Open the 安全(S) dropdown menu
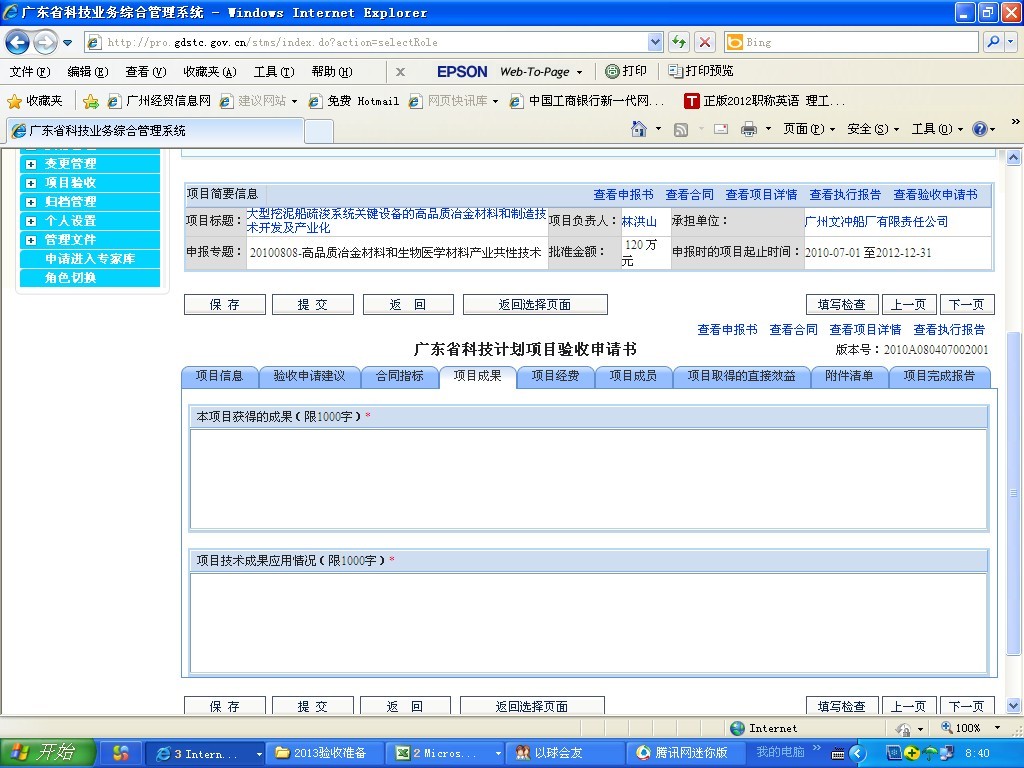The image size is (1024, 768). pyautogui.click(x=873, y=129)
